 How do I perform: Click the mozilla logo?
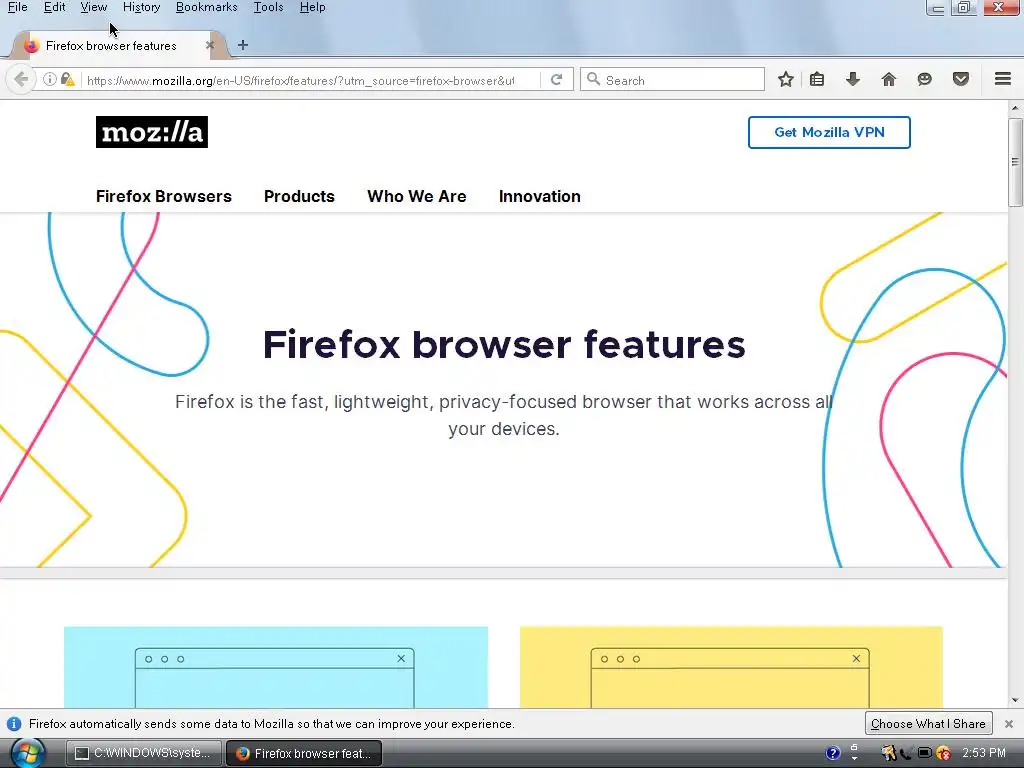pos(152,132)
